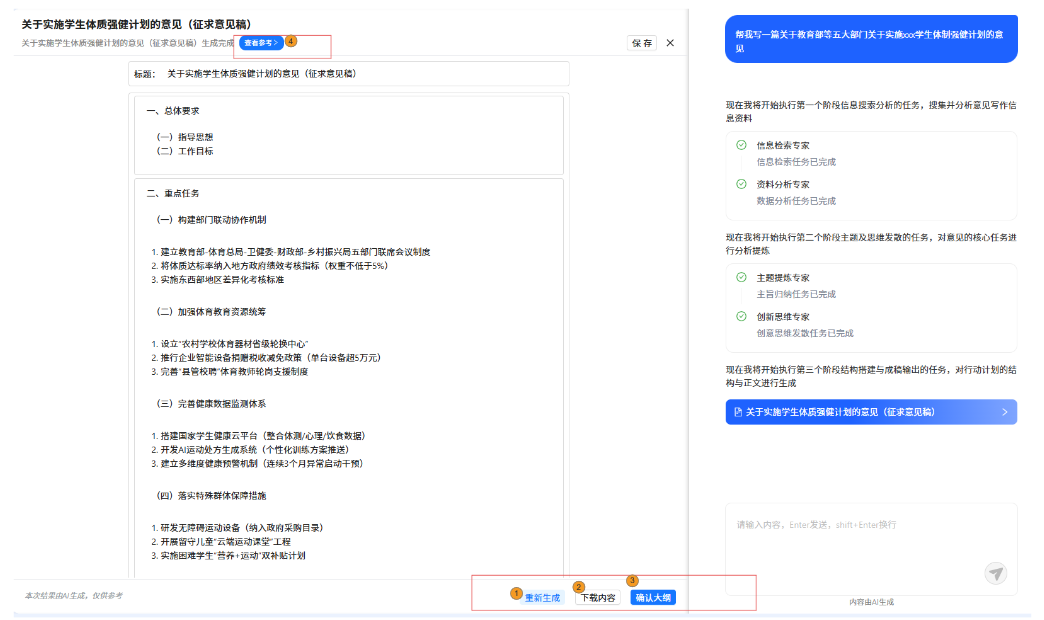Download the content with 下载内容

tap(596, 598)
